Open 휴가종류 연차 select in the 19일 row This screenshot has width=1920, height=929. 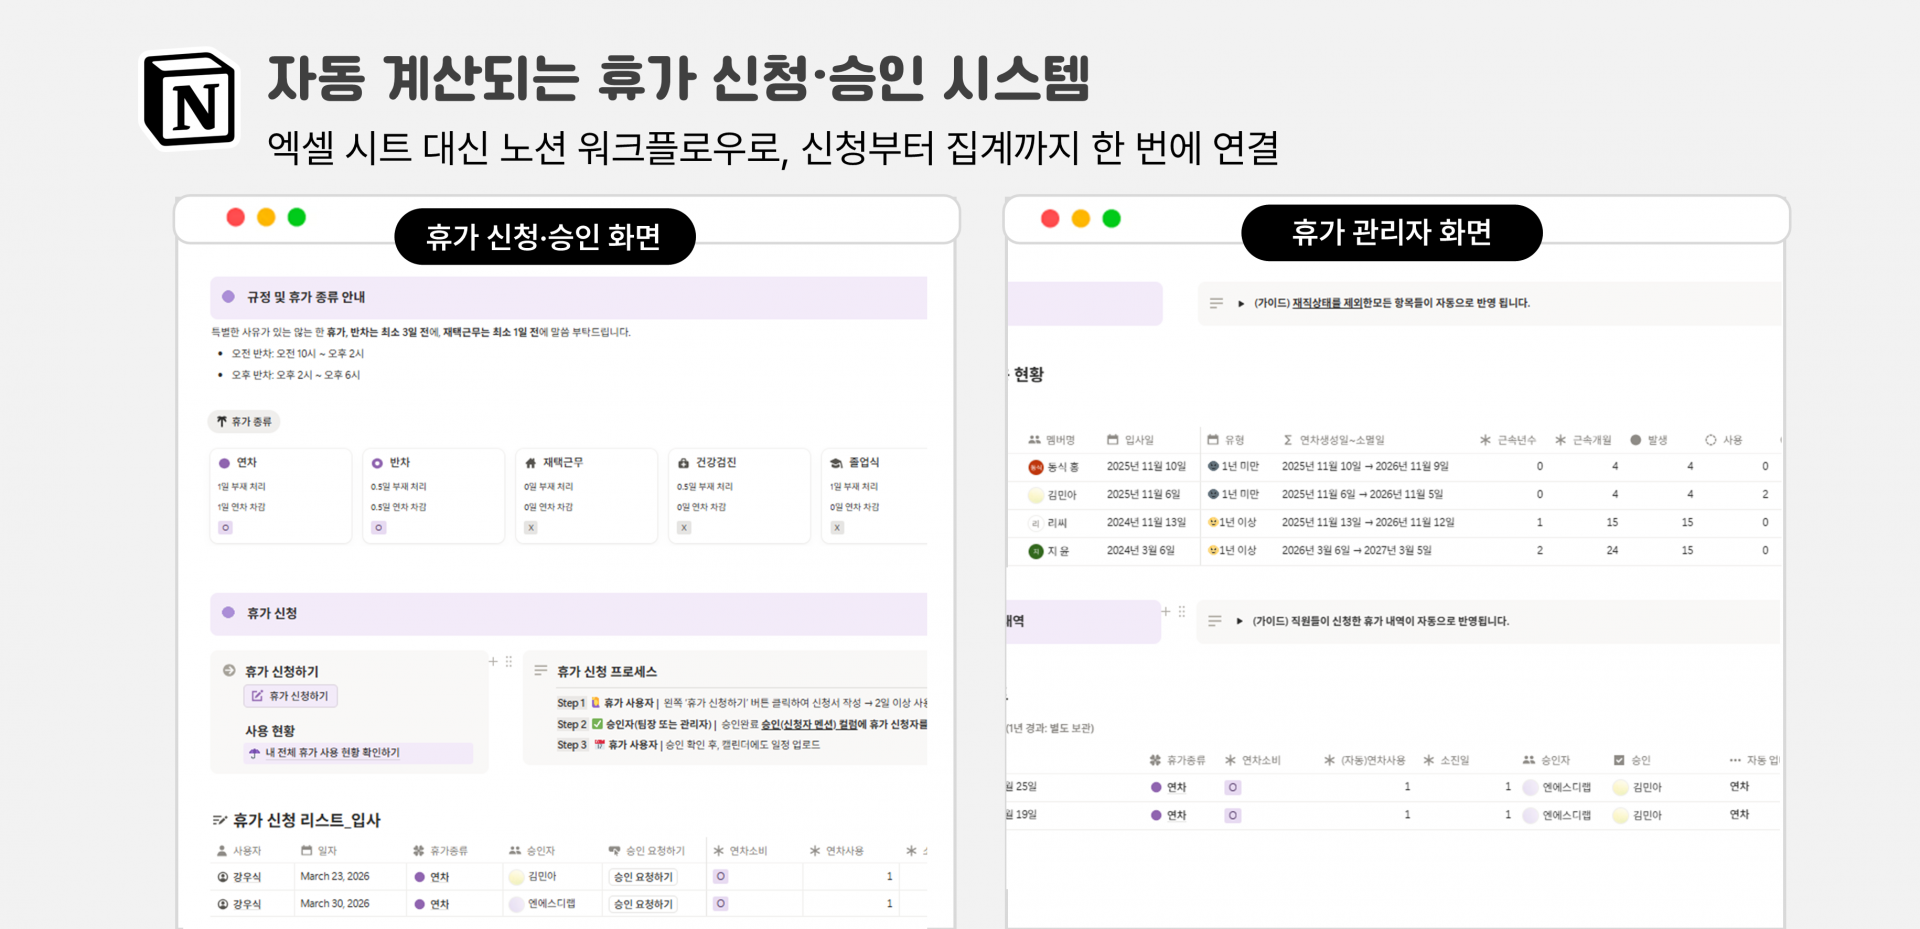1169,816
